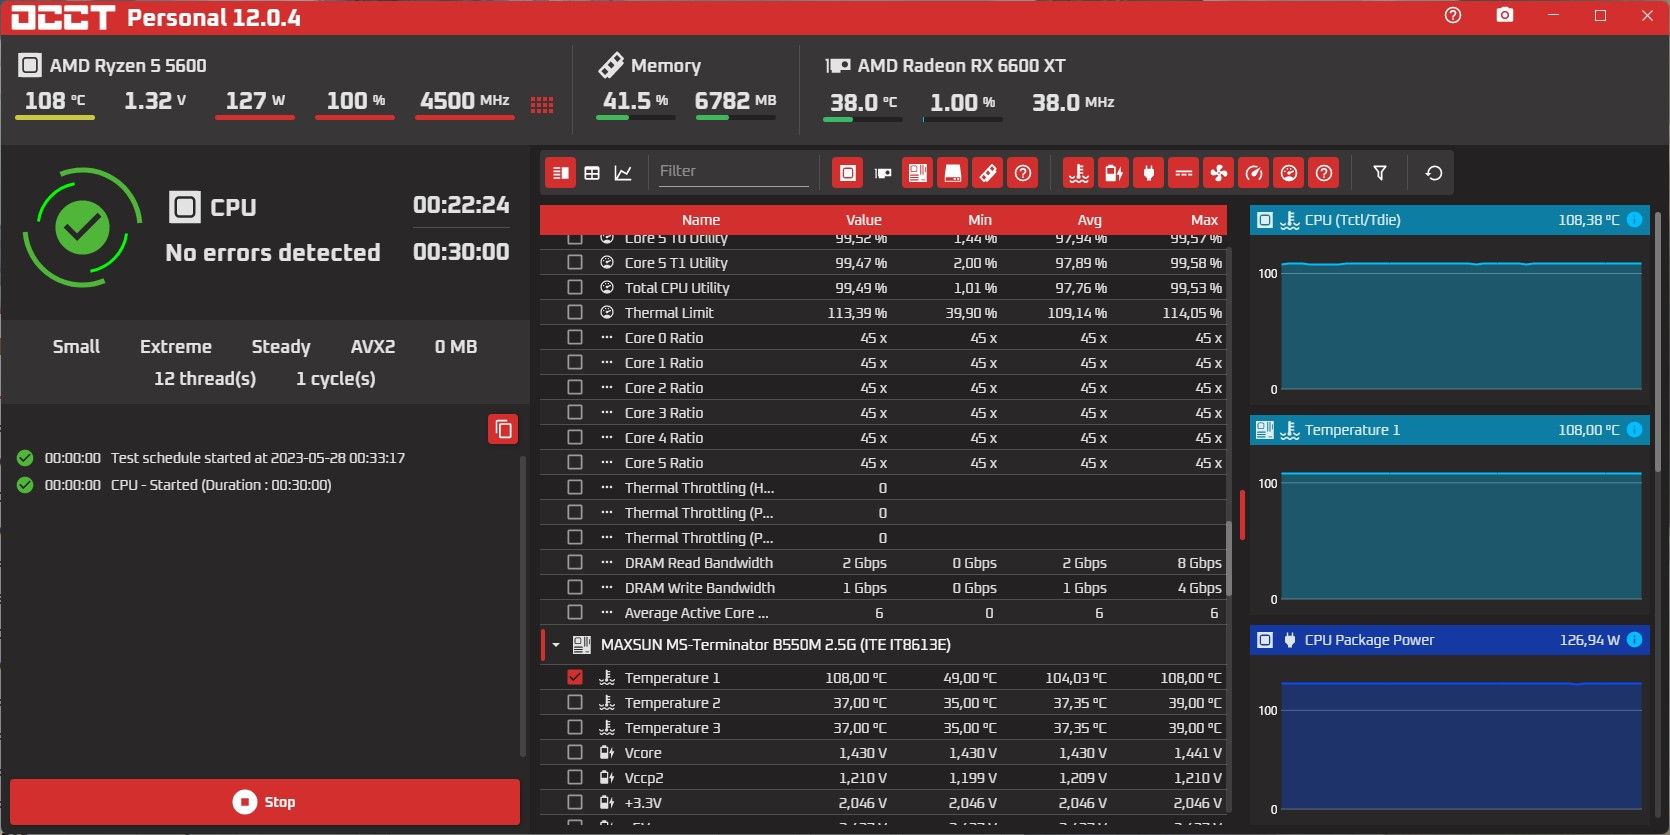The height and width of the screenshot is (835, 1670).
Task: Open info for CPU (Tctl/Tdie) graph
Action: [x=1635, y=220]
